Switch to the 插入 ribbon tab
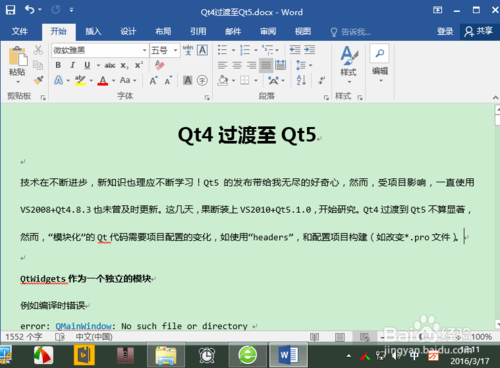 pyautogui.click(x=93, y=32)
